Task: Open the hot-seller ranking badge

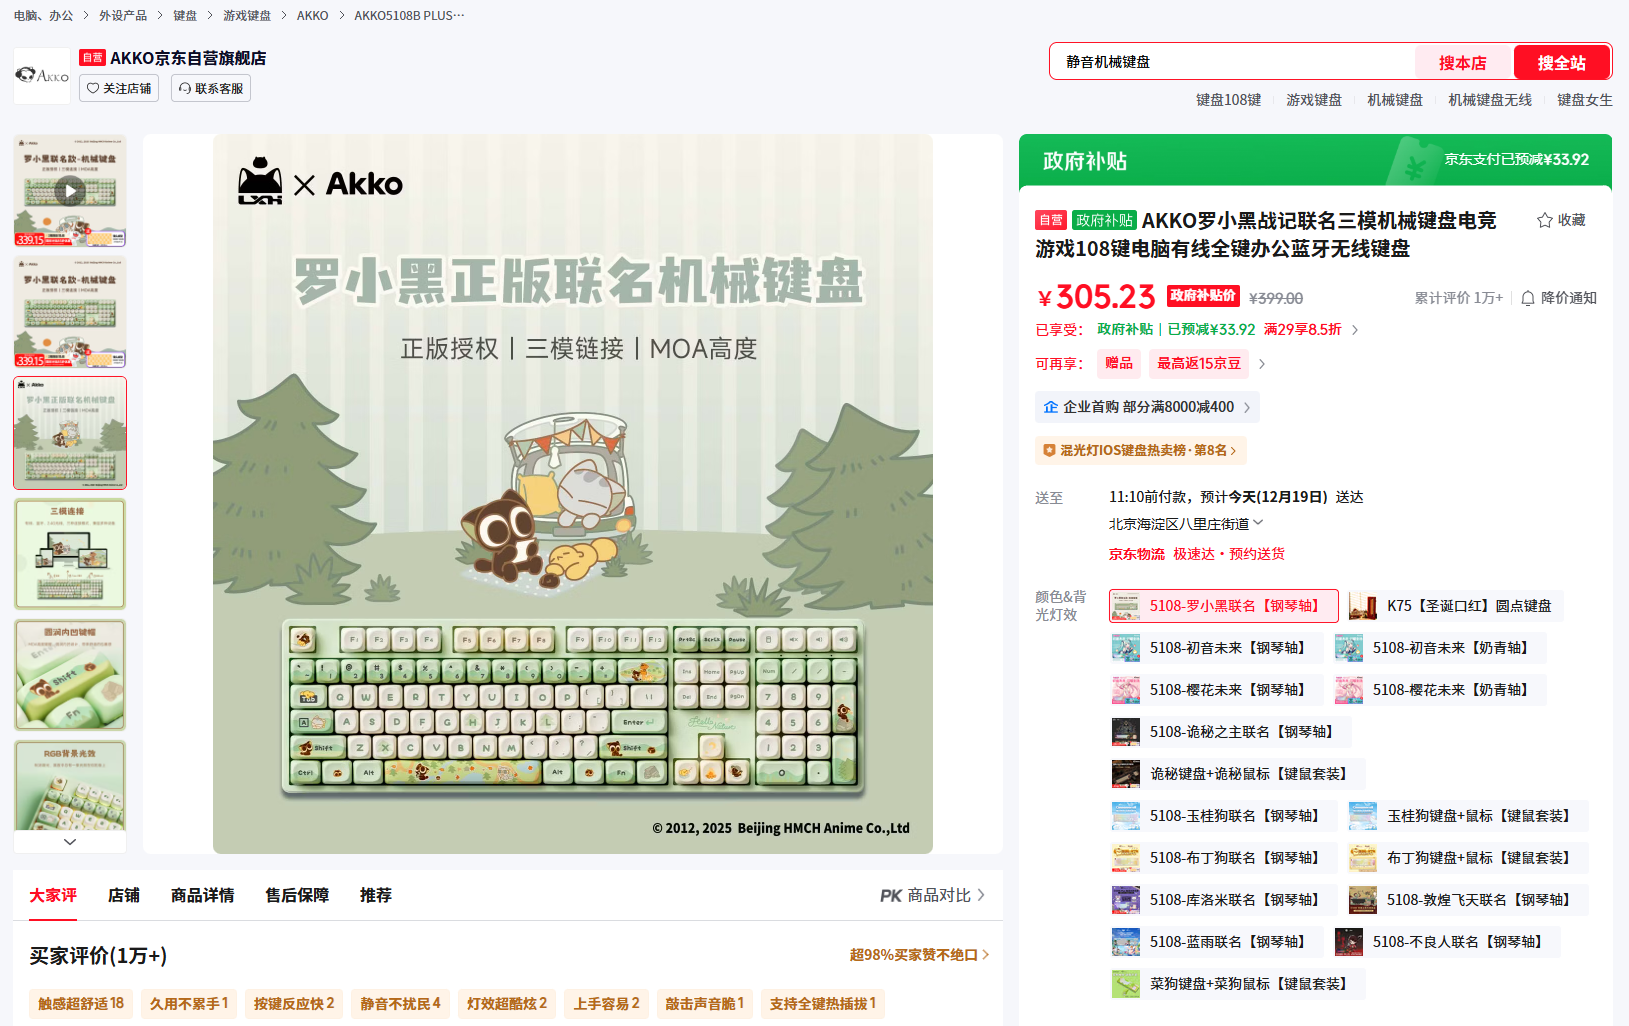Action: [1140, 451]
